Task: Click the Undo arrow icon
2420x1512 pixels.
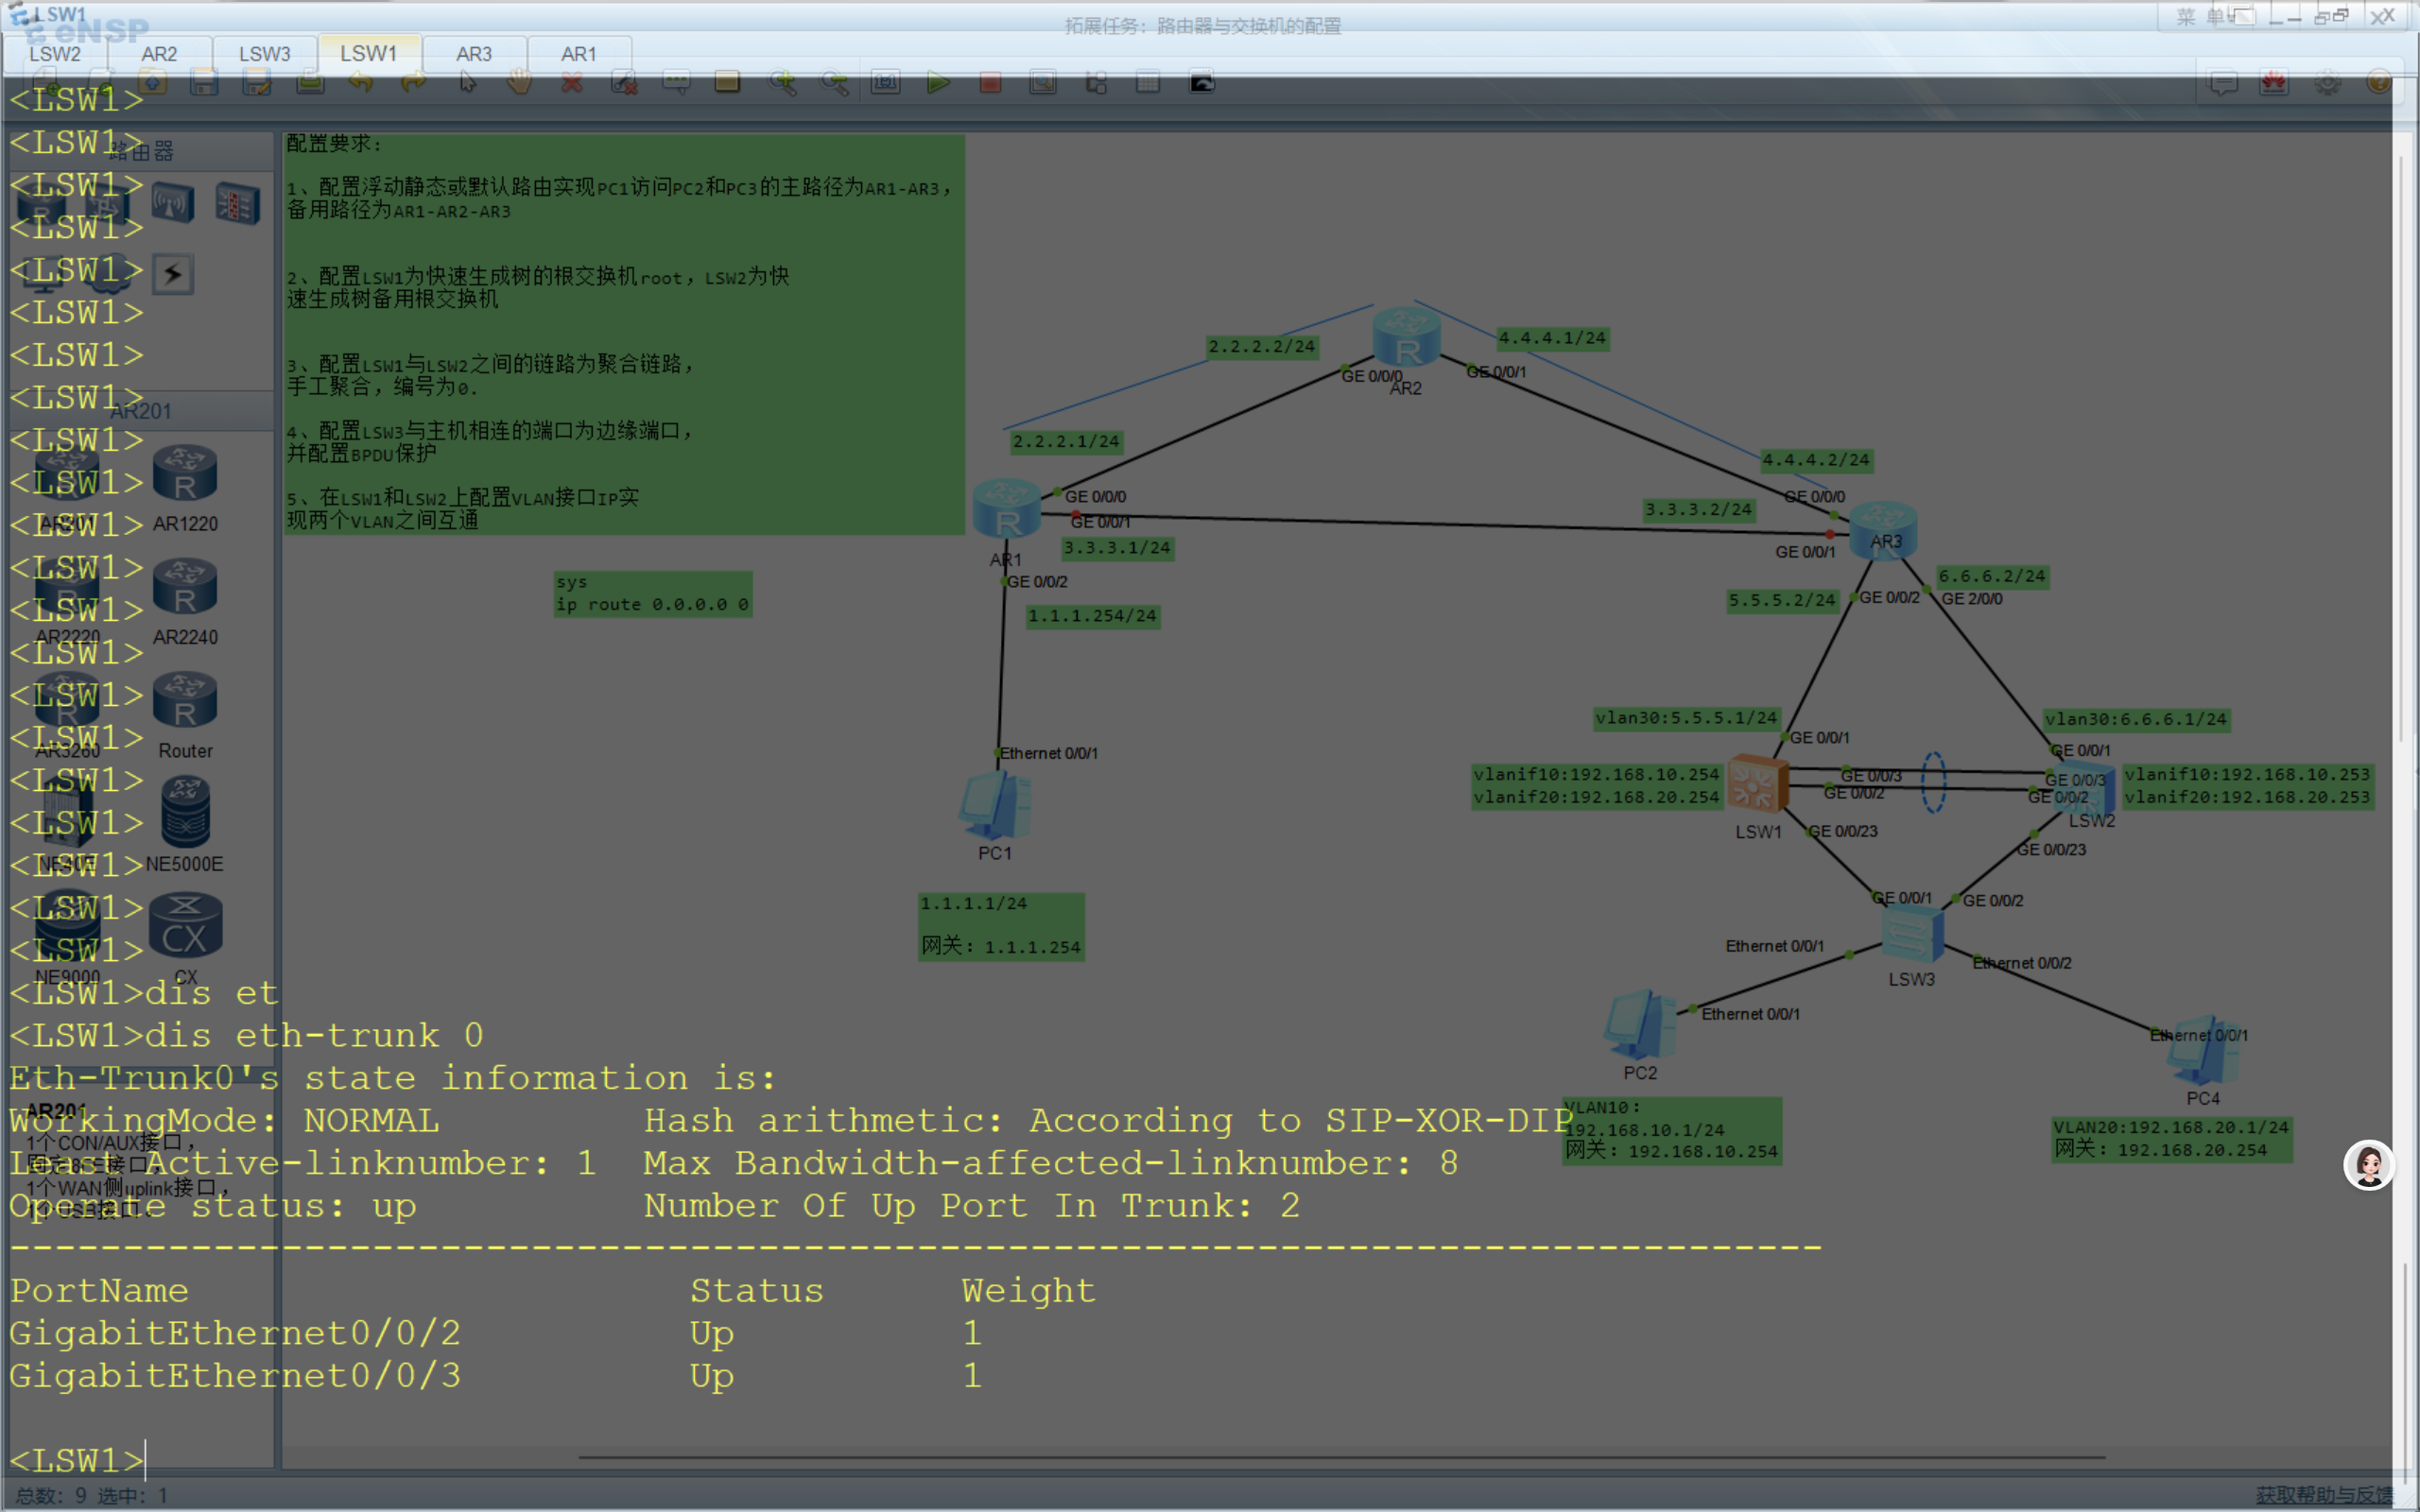Action: pyautogui.click(x=361, y=83)
